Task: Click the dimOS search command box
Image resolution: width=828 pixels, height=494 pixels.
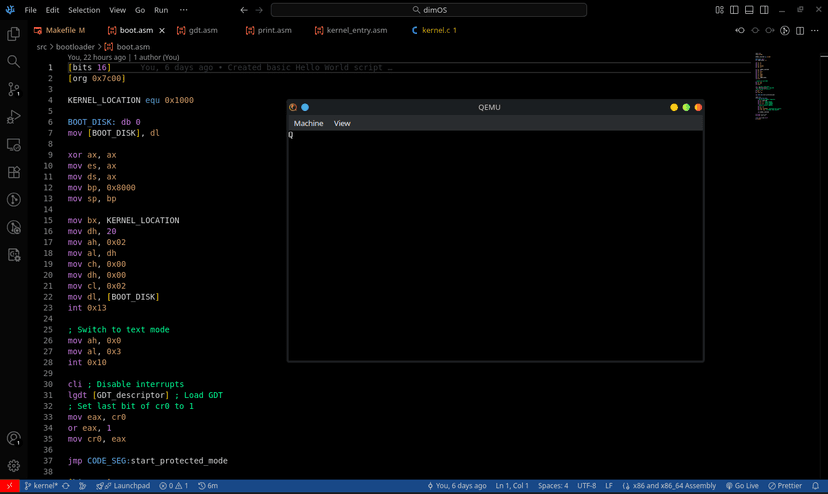Action: pos(429,10)
